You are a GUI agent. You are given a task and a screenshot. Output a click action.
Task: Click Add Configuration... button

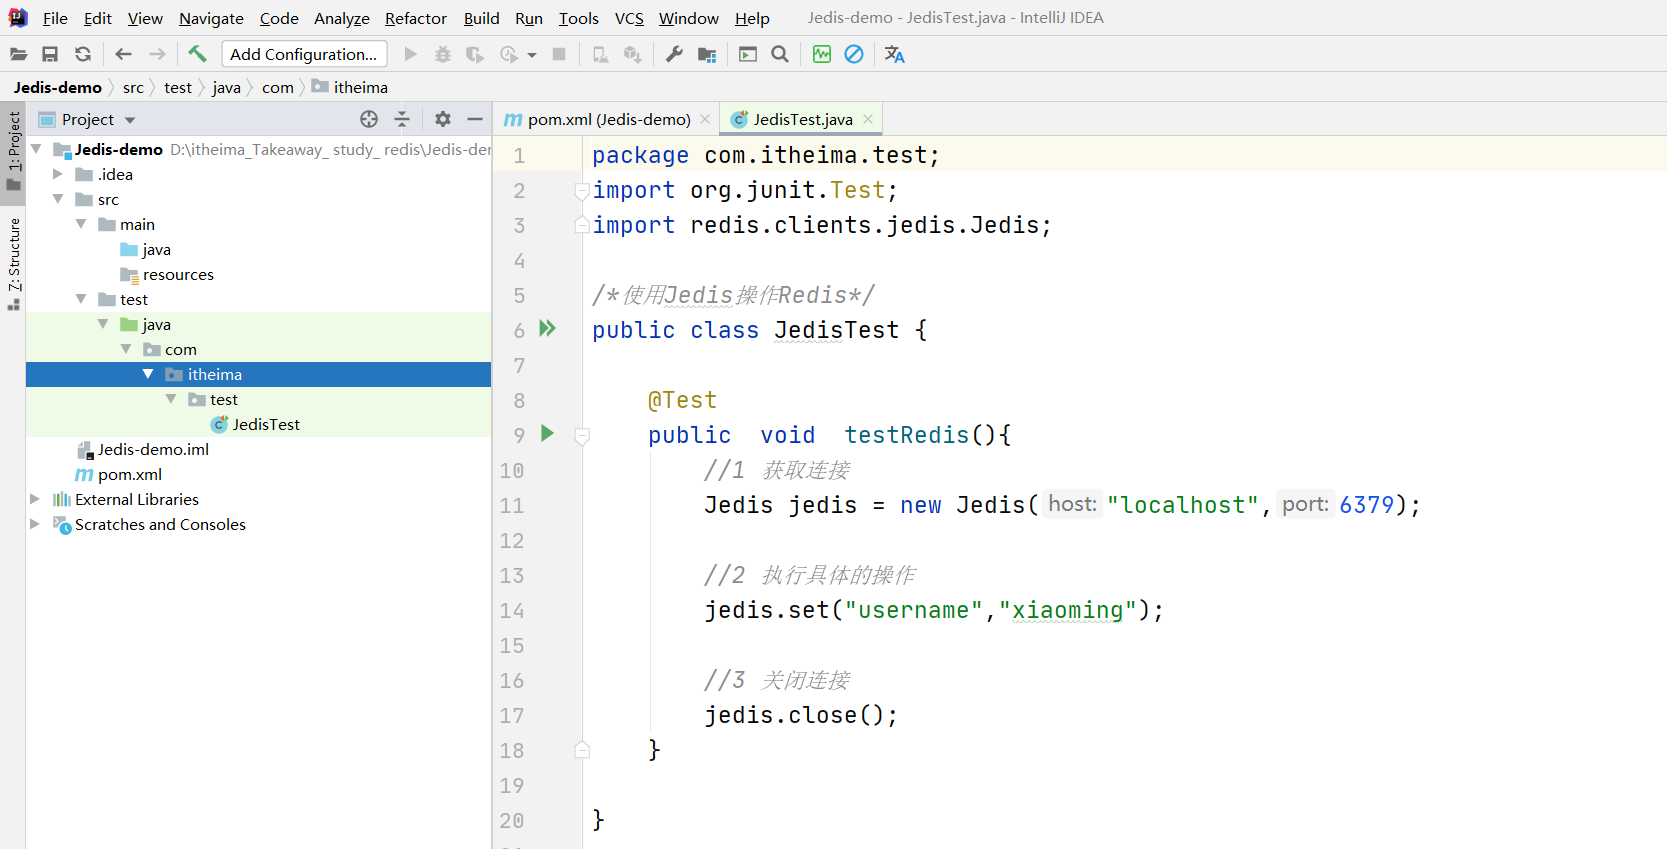[304, 54]
